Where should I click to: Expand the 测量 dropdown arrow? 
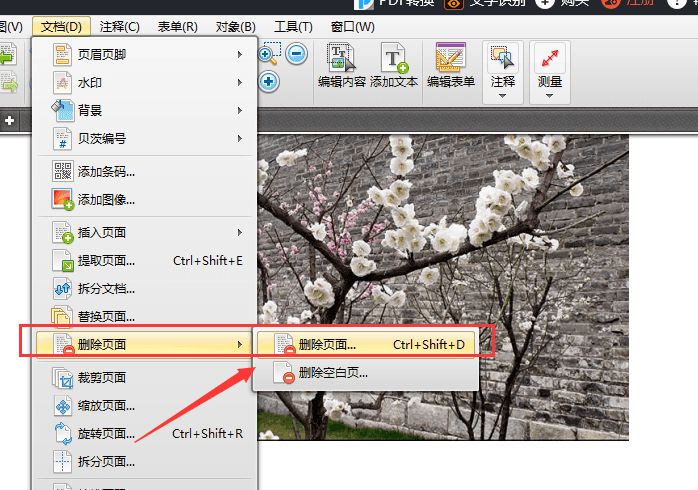point(550,96)
